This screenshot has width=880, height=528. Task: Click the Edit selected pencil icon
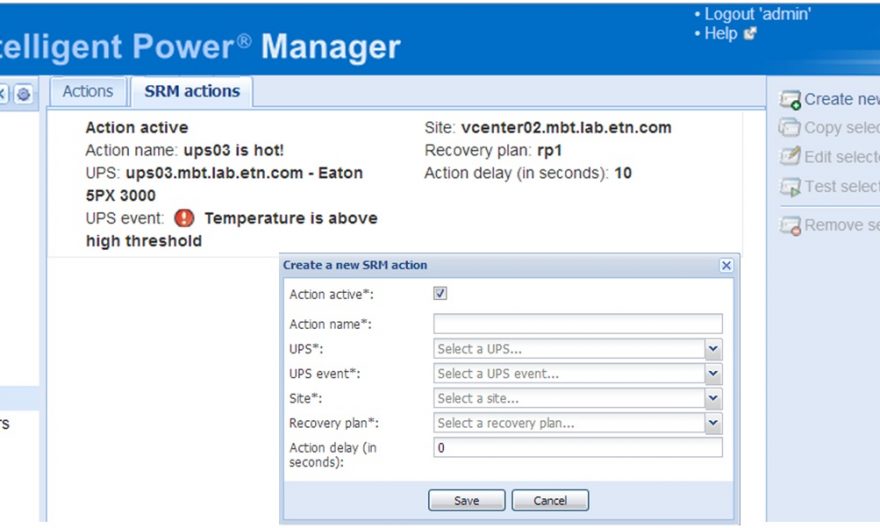pyautogui.click(x=790, y=157)
